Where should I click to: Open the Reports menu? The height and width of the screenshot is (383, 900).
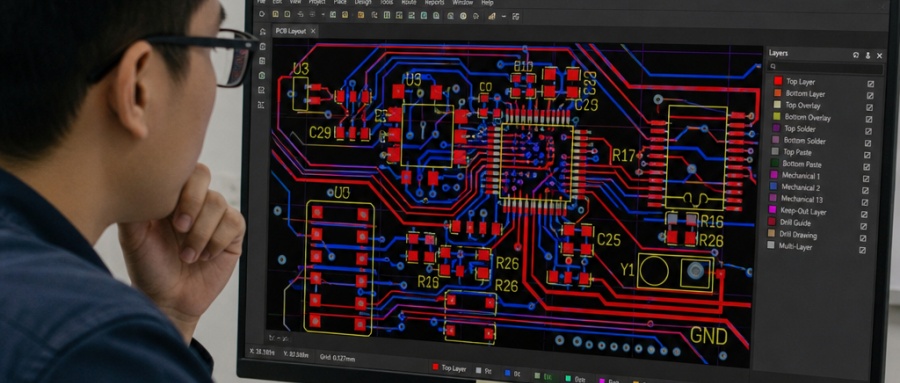[x=435, y=2]
